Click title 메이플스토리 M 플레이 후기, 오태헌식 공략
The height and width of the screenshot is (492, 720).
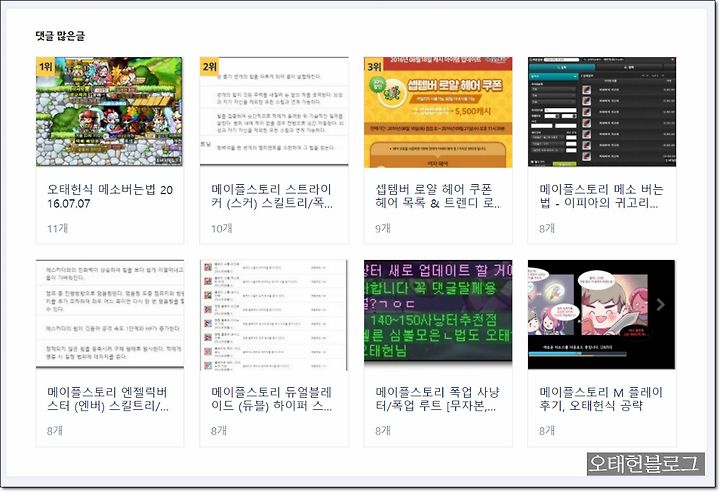(x=601, y=399)
